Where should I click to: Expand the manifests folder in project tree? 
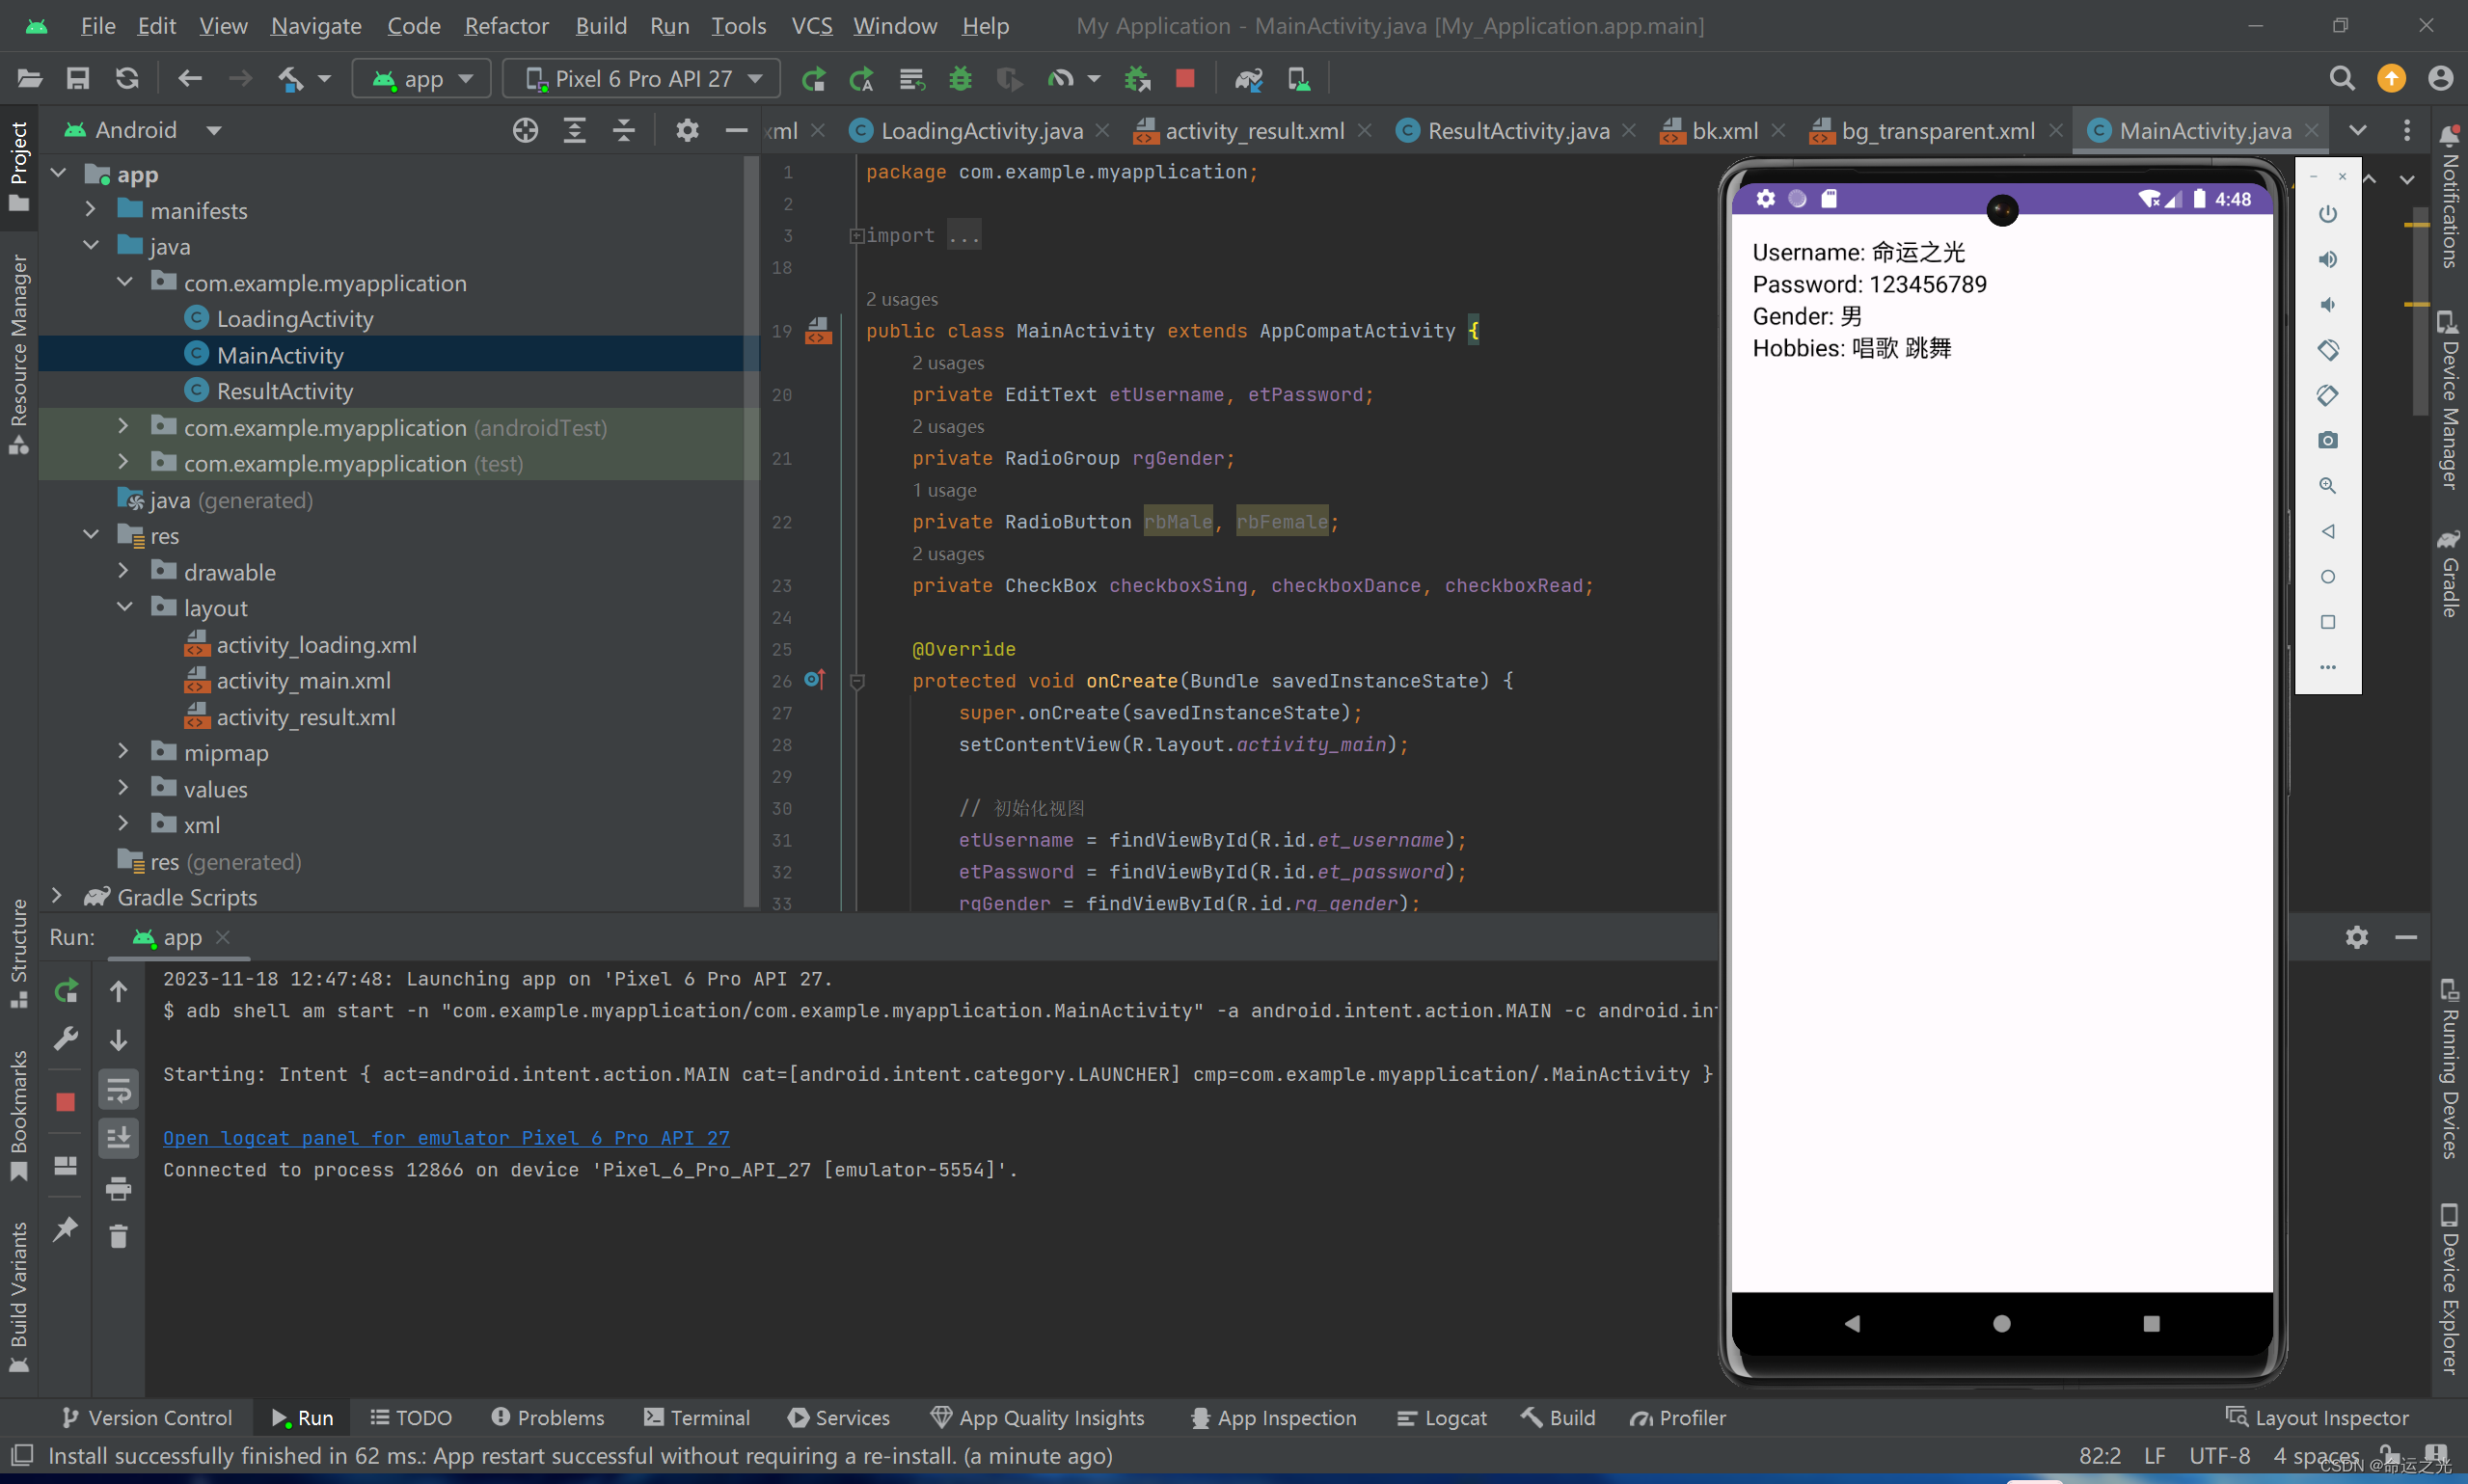coord(90,210)
